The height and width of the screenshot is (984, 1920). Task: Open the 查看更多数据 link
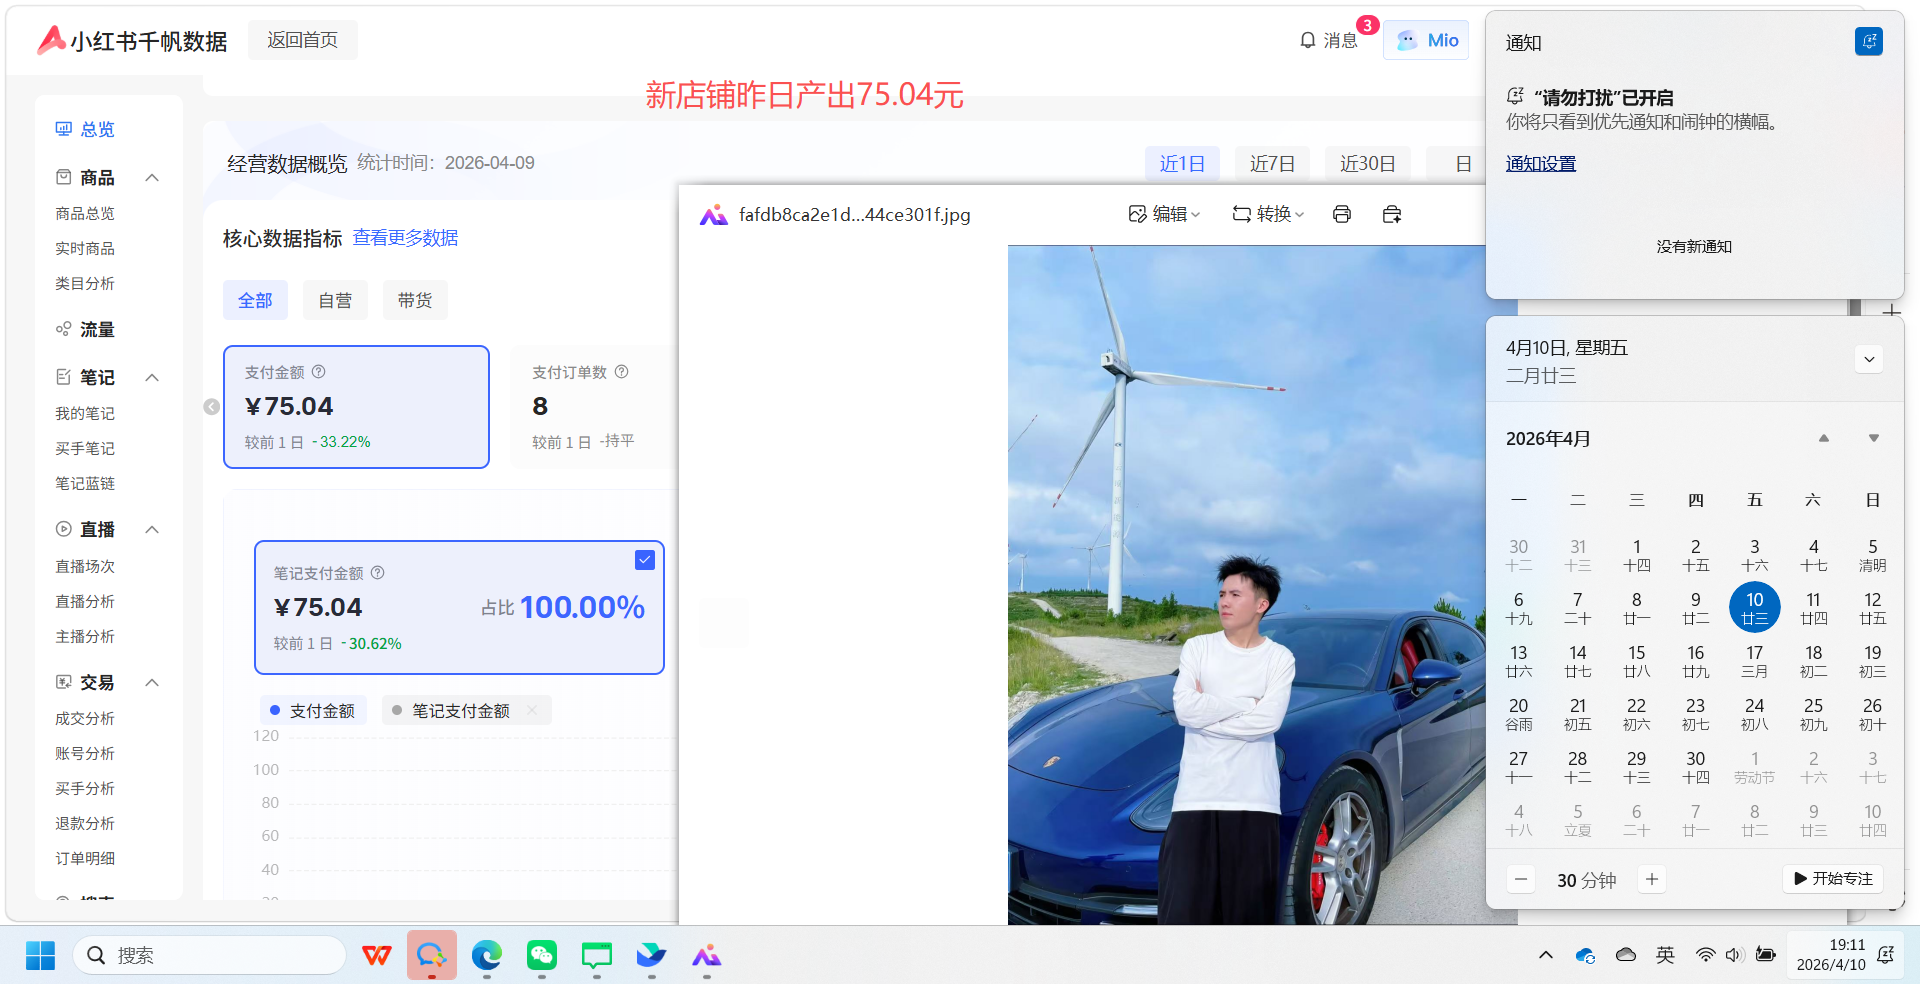coord(405,237)
